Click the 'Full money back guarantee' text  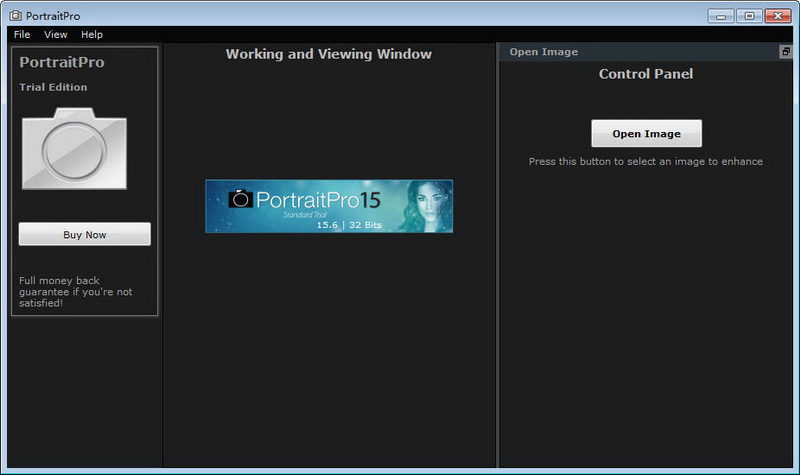76,292
